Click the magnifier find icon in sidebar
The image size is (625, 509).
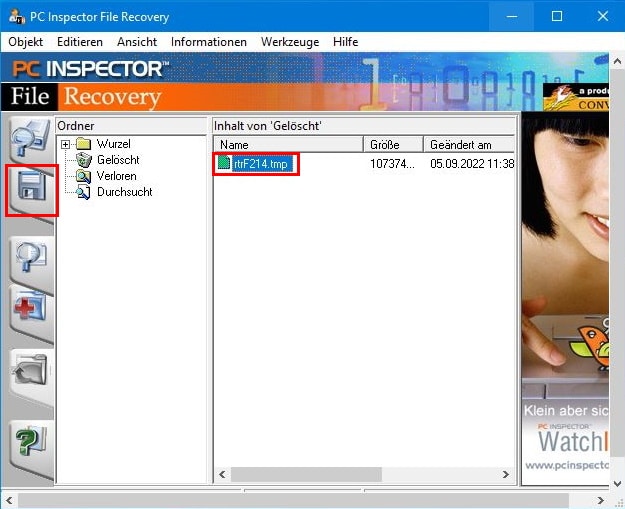pos(31,257)
